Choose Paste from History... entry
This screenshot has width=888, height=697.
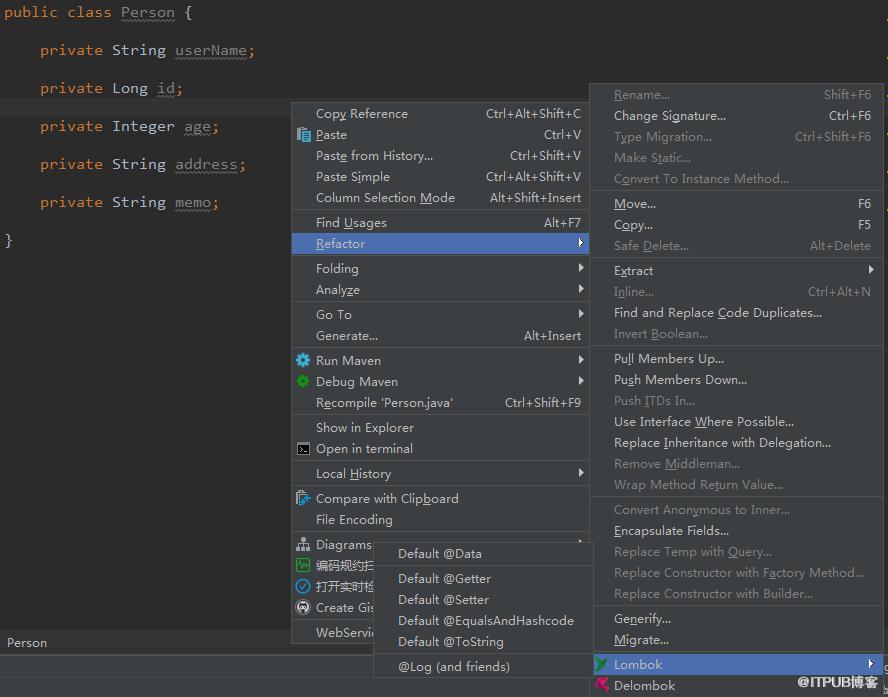pos(440,156)
